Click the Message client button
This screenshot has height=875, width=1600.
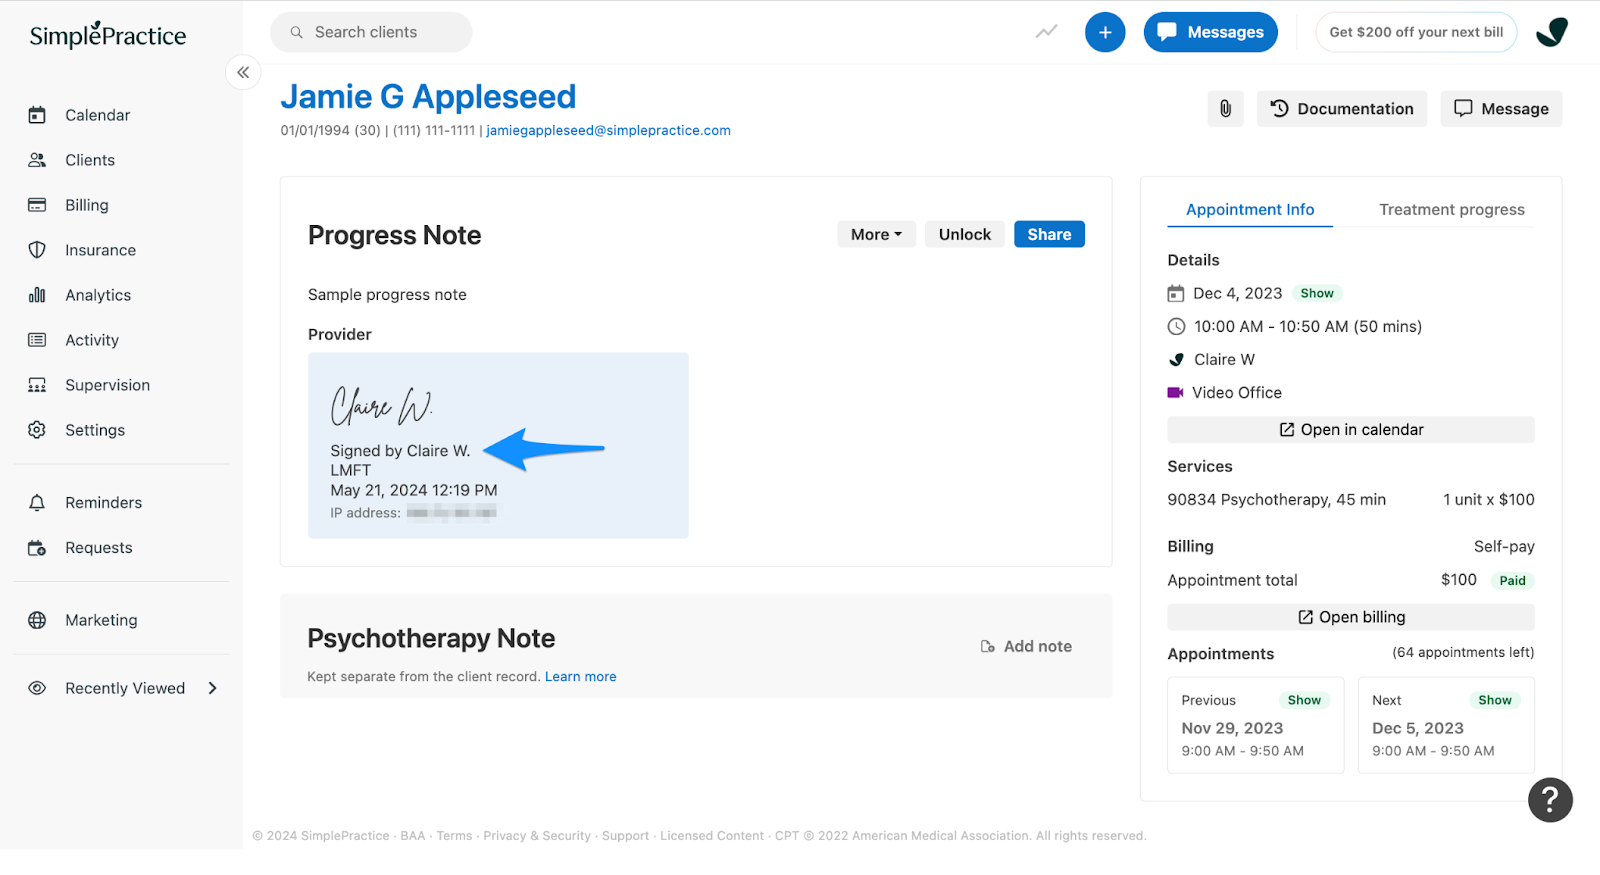pos(1501,109)
